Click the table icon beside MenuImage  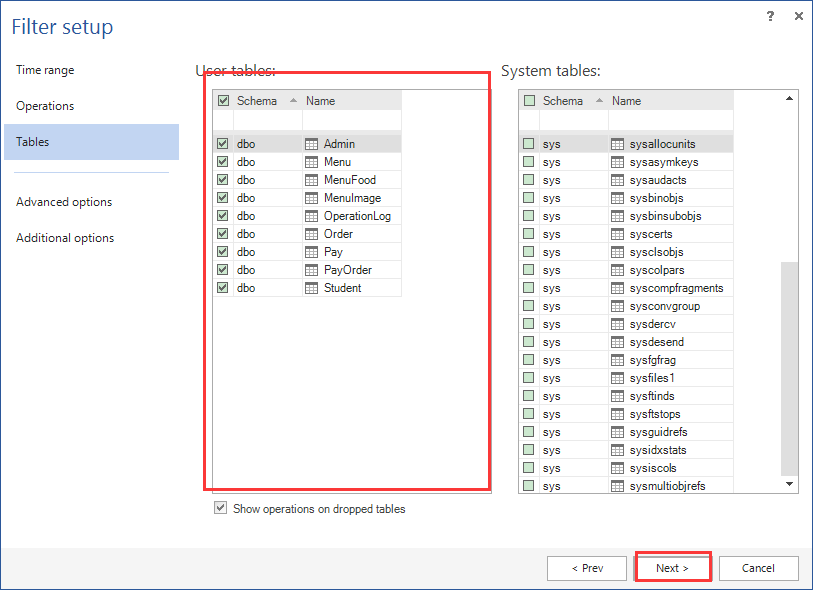[313, 197]
